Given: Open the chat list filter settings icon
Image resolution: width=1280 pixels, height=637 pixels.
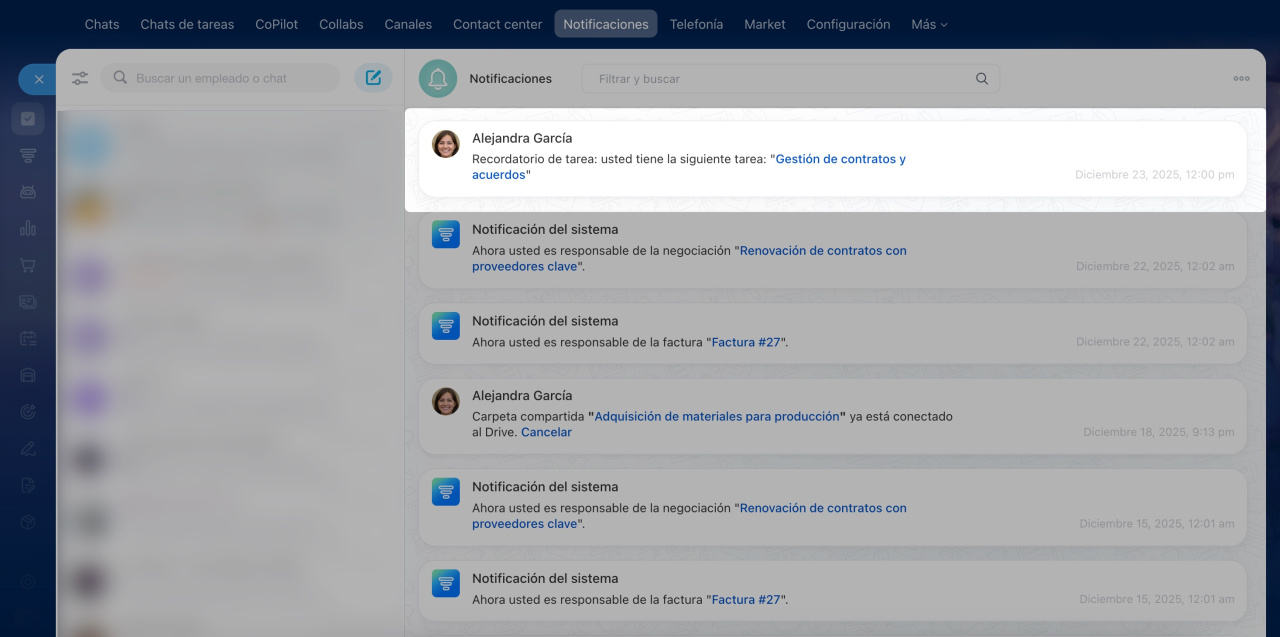Looking at the screenshot, I should coord(80,78).
